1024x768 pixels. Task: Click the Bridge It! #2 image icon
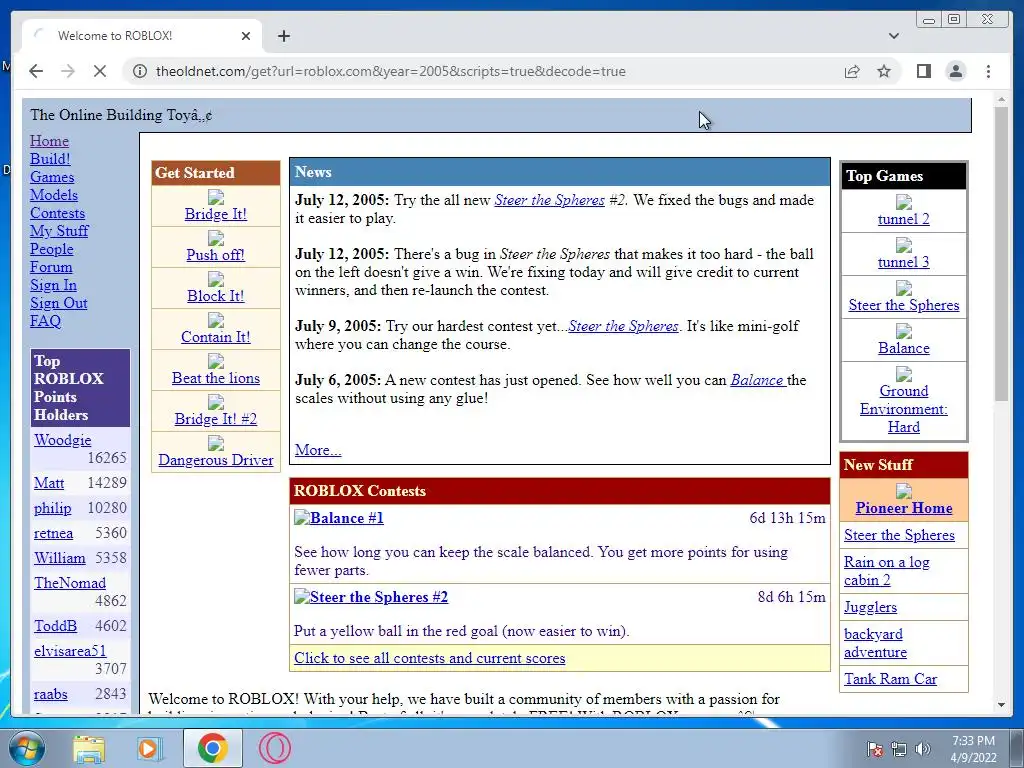(x=216, y=402)
